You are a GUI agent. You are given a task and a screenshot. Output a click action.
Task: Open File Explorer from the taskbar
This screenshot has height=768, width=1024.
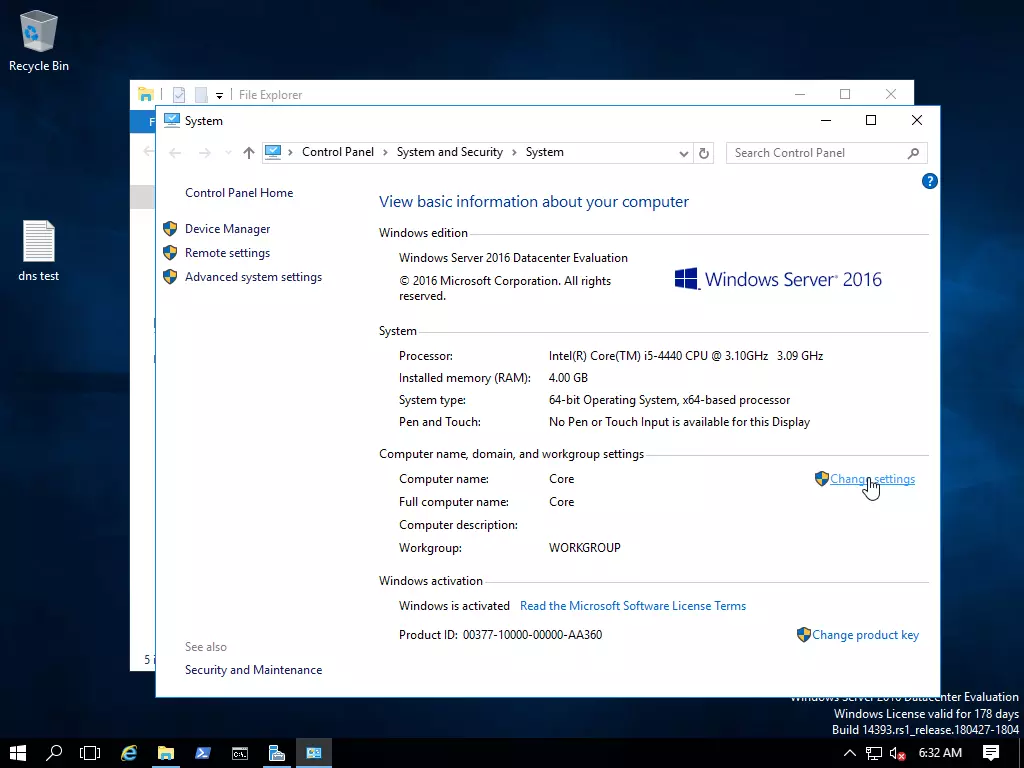pyautogui.click(x=166, y=753)
